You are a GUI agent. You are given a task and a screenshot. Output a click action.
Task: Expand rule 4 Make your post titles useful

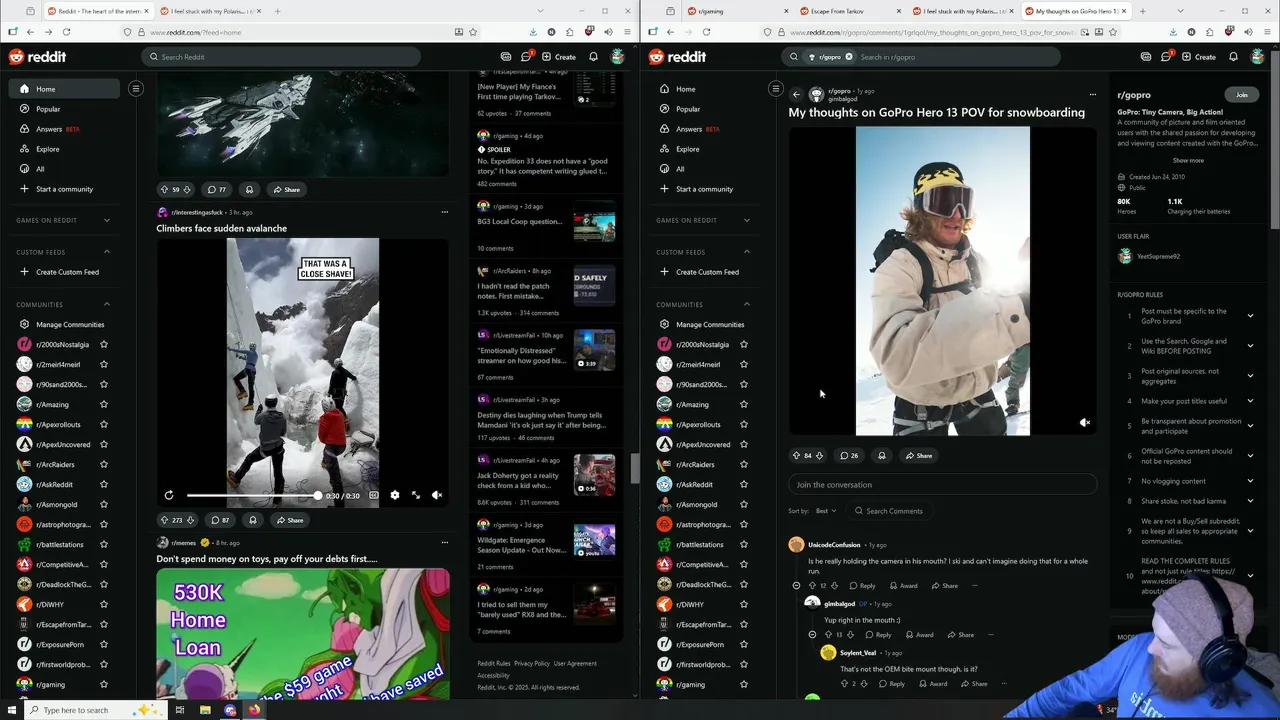(x=1250, y=401)
